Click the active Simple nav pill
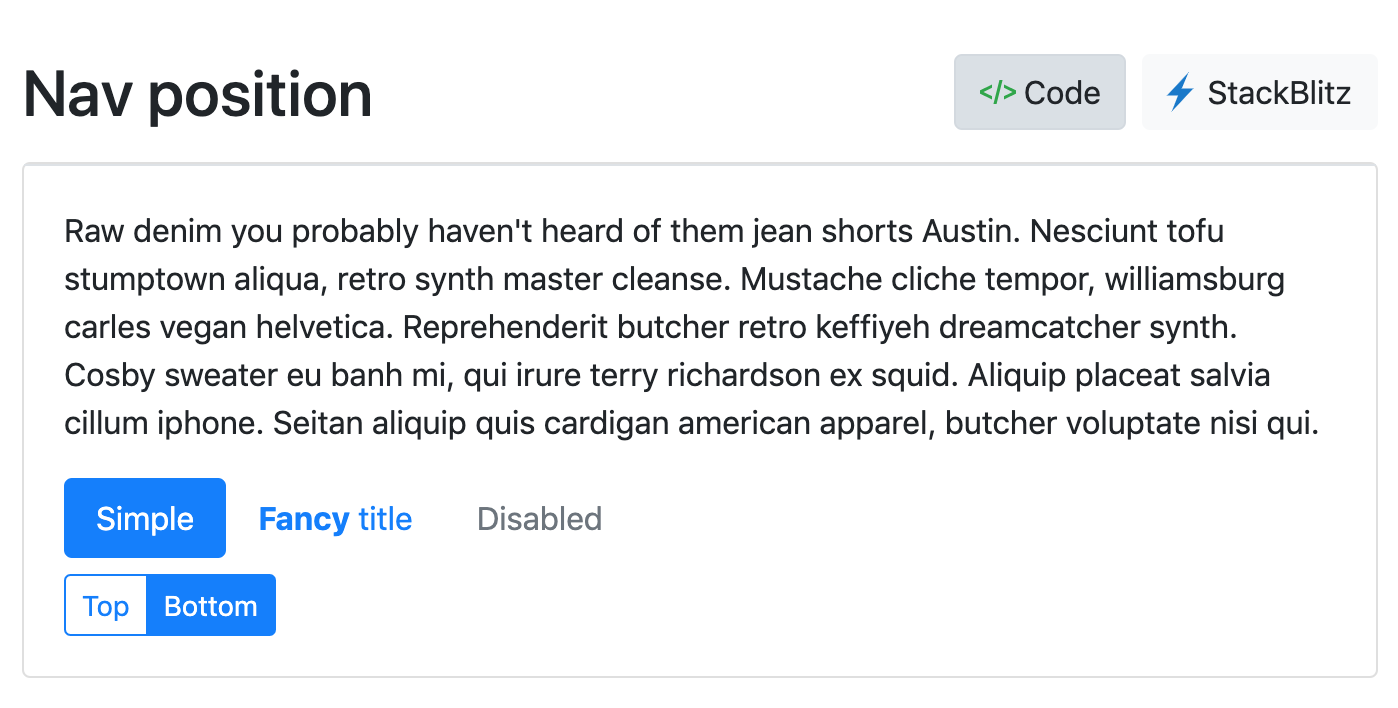 click(x=144, y=518)
